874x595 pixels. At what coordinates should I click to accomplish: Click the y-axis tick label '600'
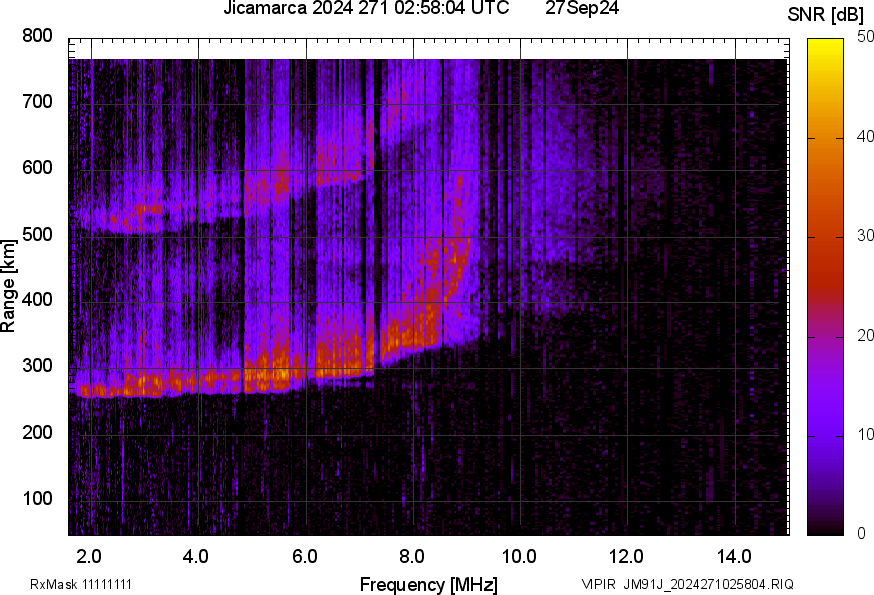37,167
